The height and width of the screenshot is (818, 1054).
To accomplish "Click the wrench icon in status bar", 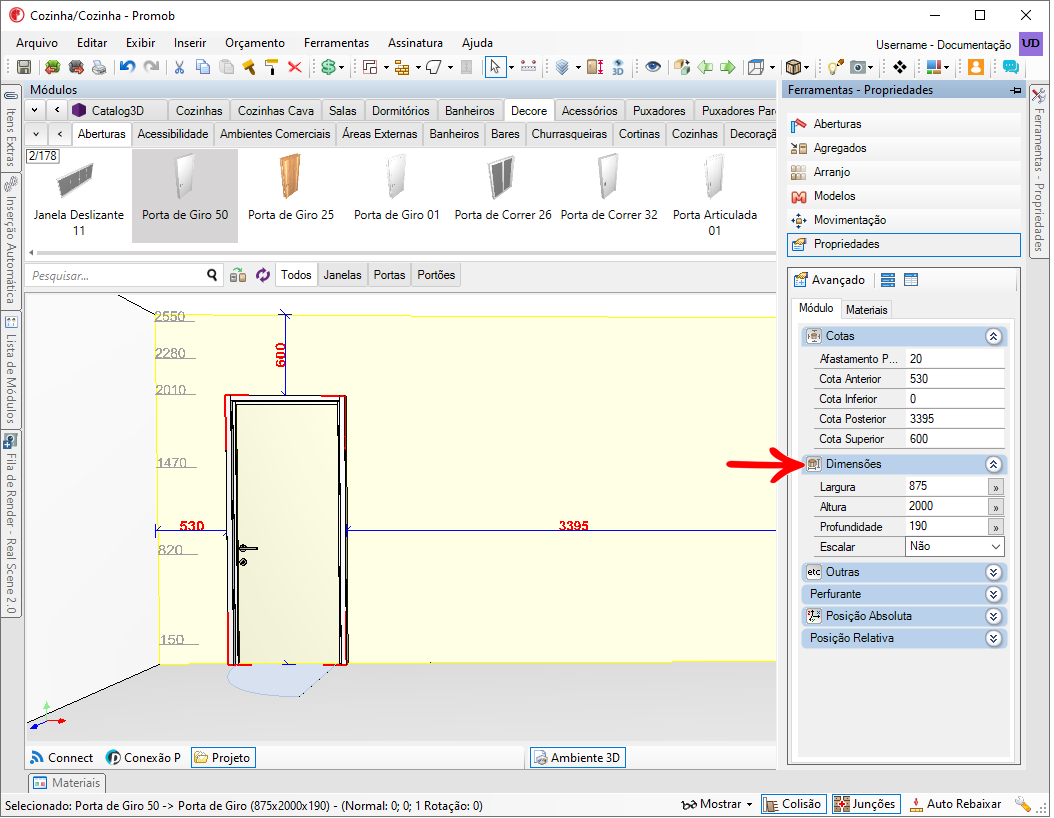I will tap(1024, 805).
